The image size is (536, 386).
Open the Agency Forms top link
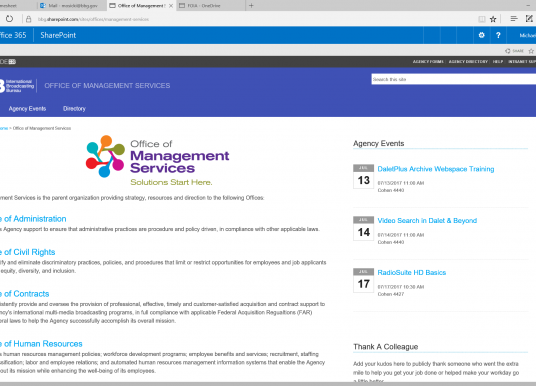[x=428, y=62]
